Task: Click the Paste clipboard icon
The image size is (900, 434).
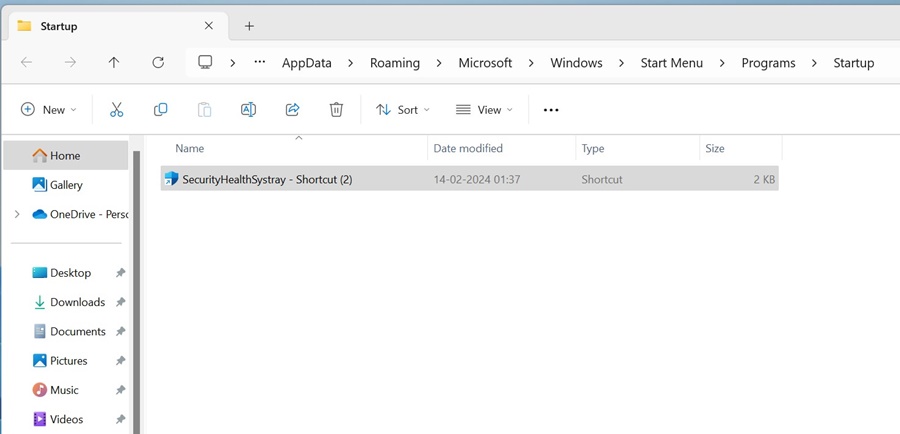Action: click(204, 110)
